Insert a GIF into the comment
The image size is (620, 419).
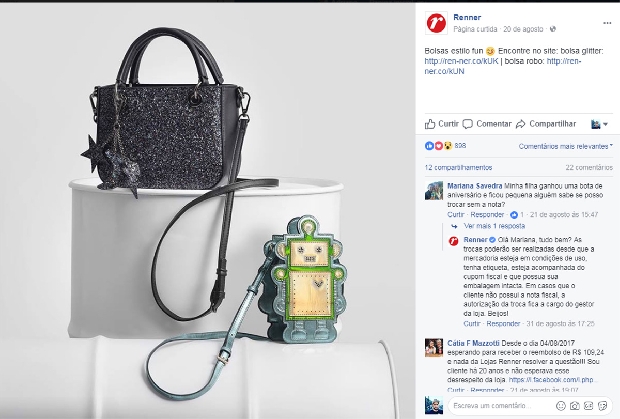pos(588,406)
